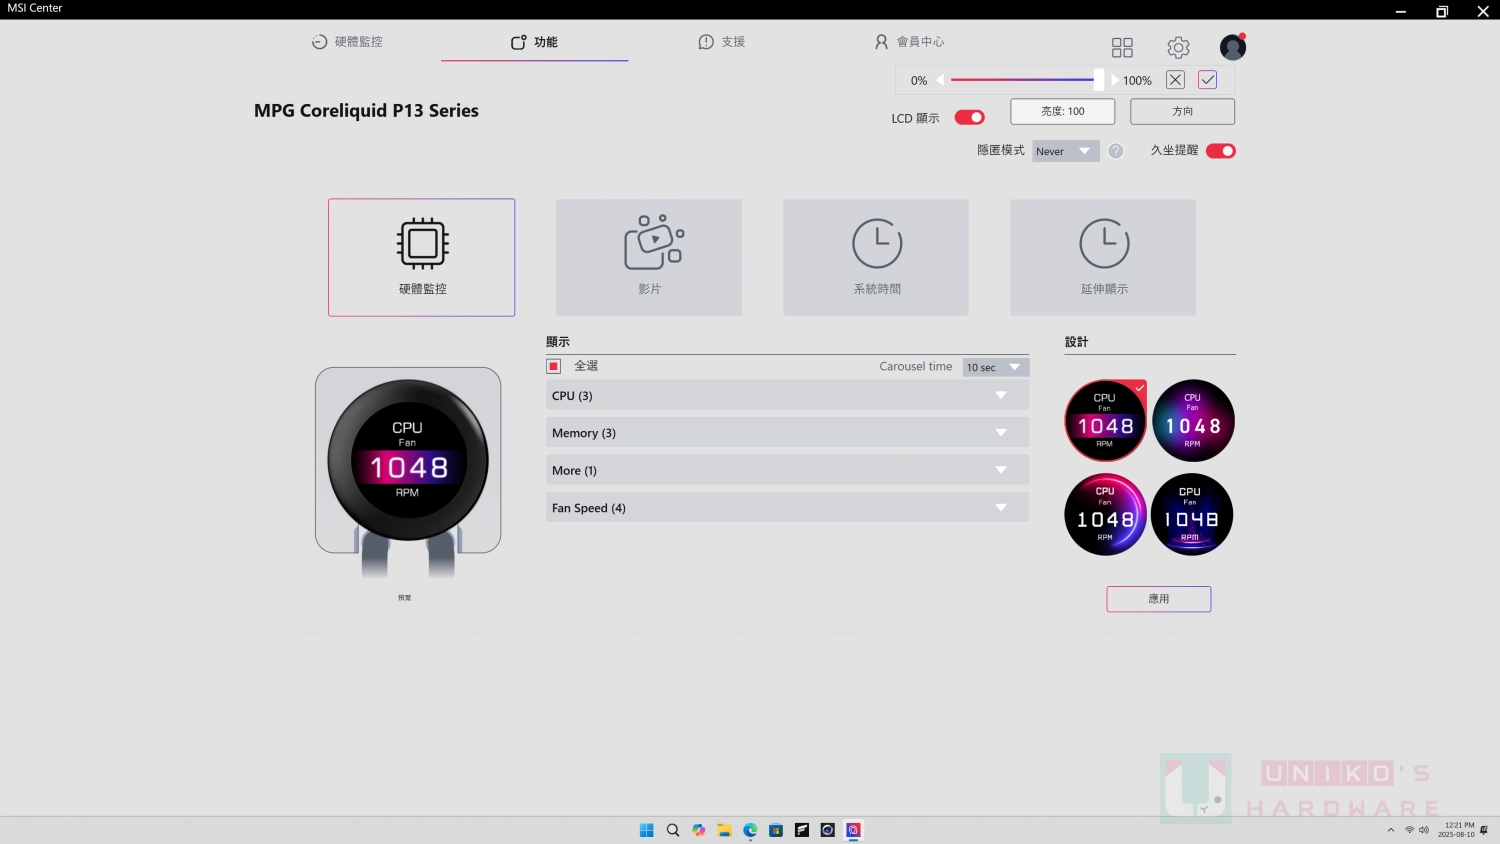Select the red-checked first design thumbnail
This screenshot has height=844, width=1500.
click(1105, 420)
